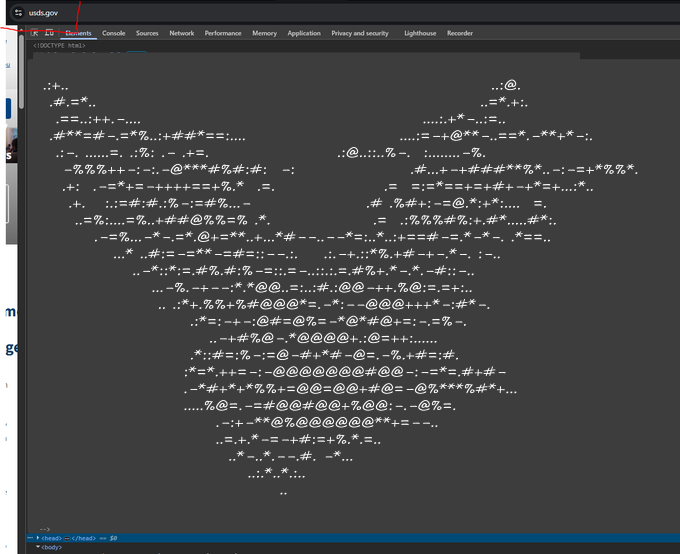This screenshot has height=554, width=680.
Task: Expand the <head> node arrow
Action: coord(38,538)
